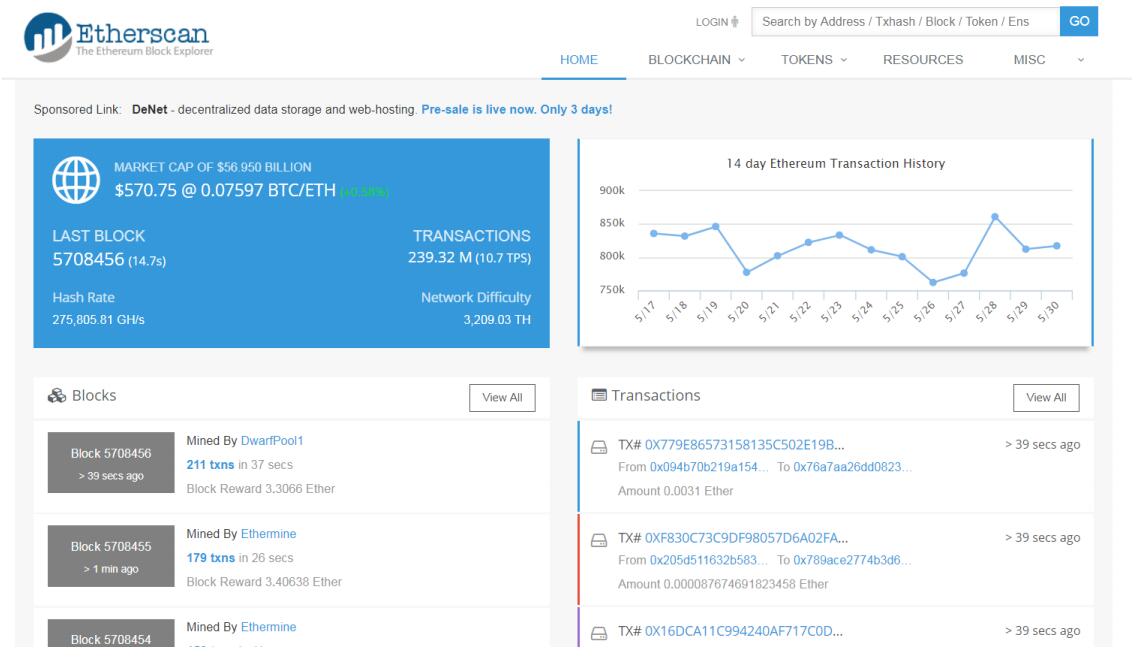1142x661 pixels.
Task: Click the 211 txns link
Action: coord(210,464)
